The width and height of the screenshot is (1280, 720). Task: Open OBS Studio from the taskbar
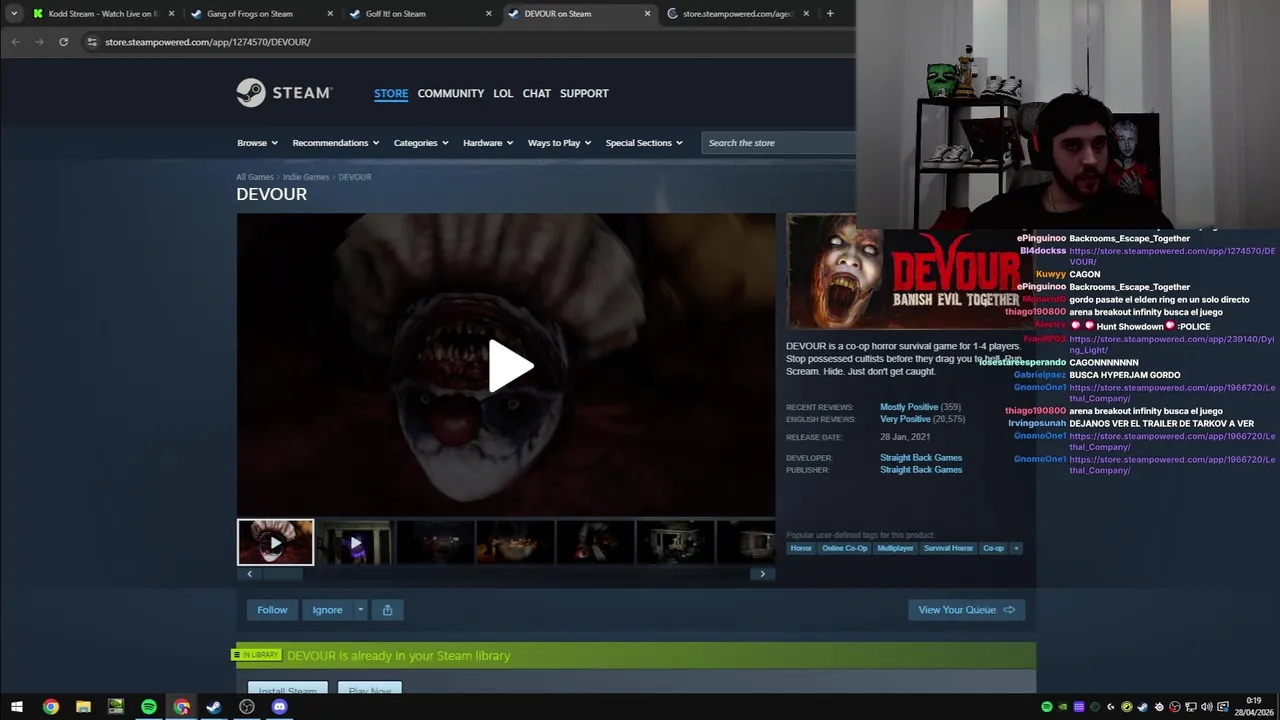[x=247, y=707]
